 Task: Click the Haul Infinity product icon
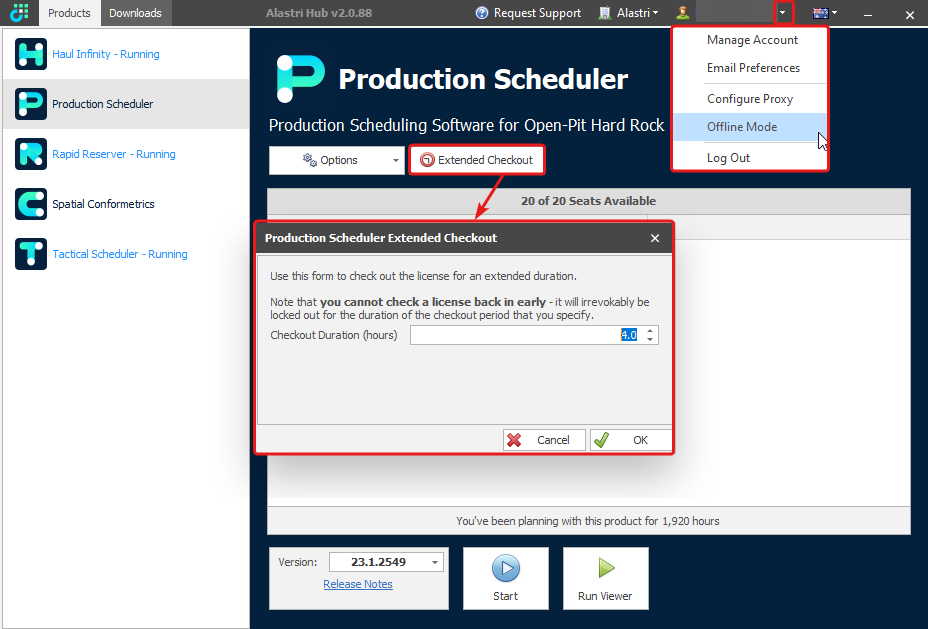(x=31, y=54)
